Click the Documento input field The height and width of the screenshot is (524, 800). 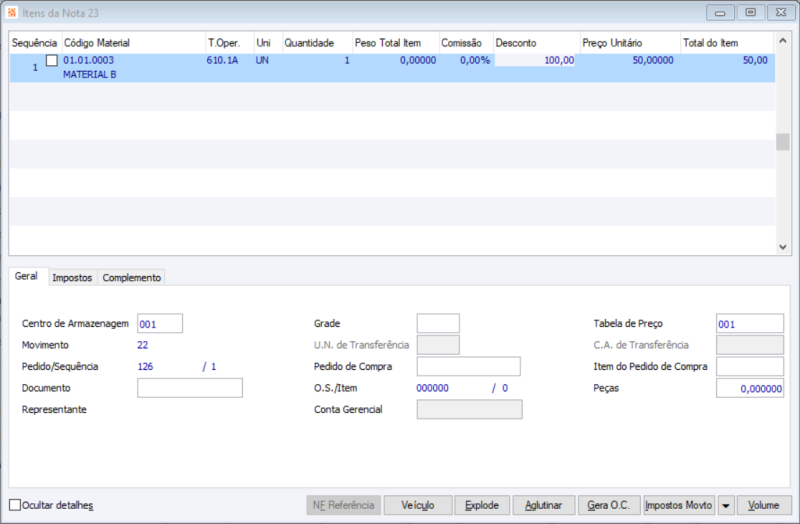click(190, 388)
